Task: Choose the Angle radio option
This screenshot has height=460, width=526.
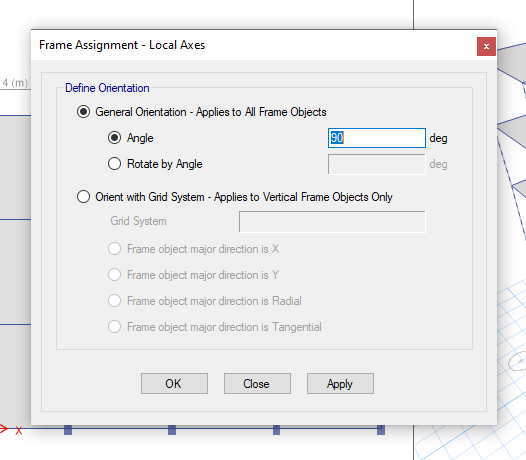Action: [x=114, y=138]
